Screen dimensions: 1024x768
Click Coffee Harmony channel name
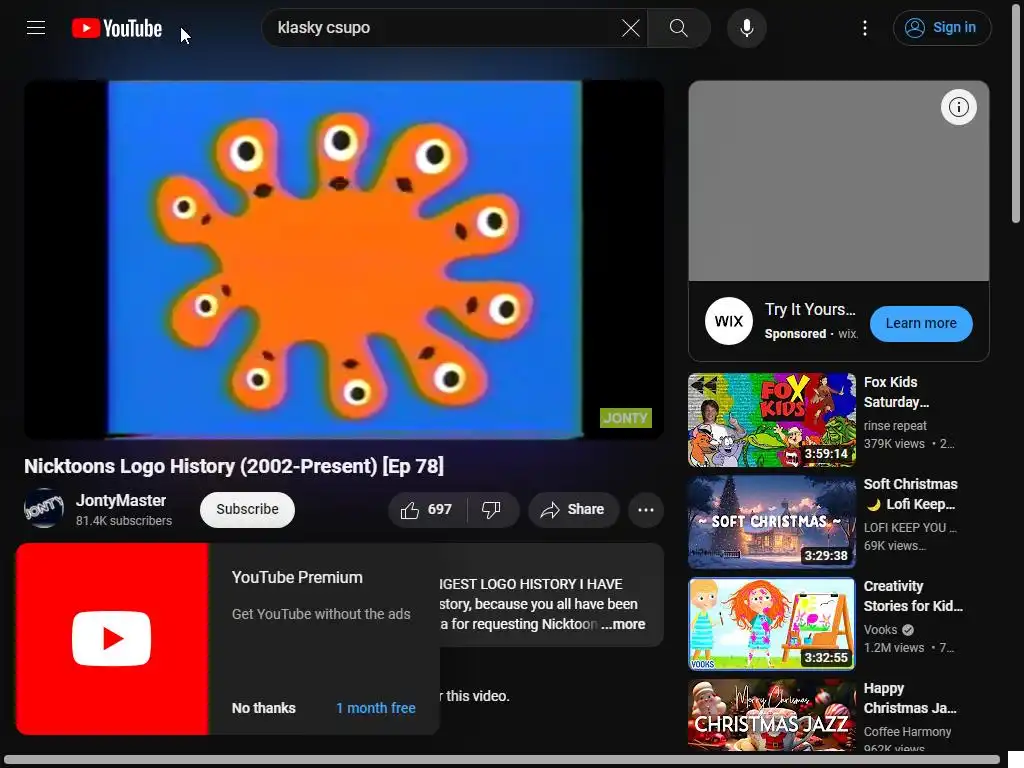907,731
